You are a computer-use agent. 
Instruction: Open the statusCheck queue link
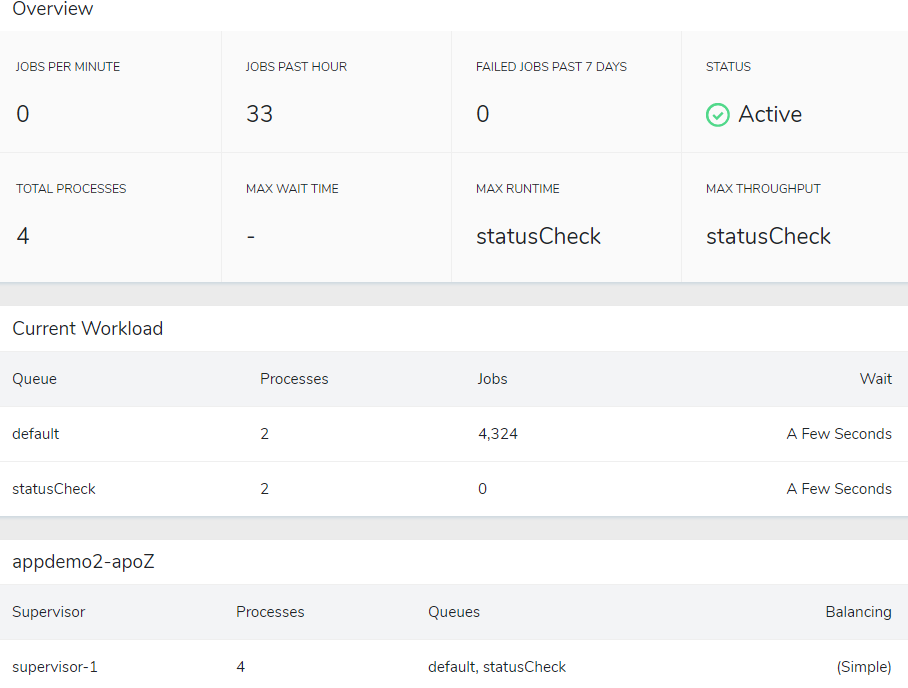(x=54, y=489)
